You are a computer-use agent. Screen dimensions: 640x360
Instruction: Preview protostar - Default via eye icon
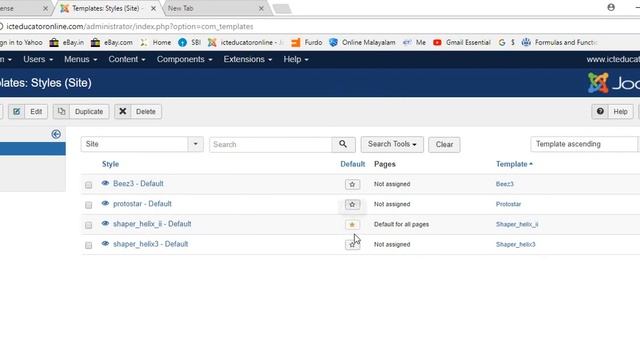tap(105, 203)
